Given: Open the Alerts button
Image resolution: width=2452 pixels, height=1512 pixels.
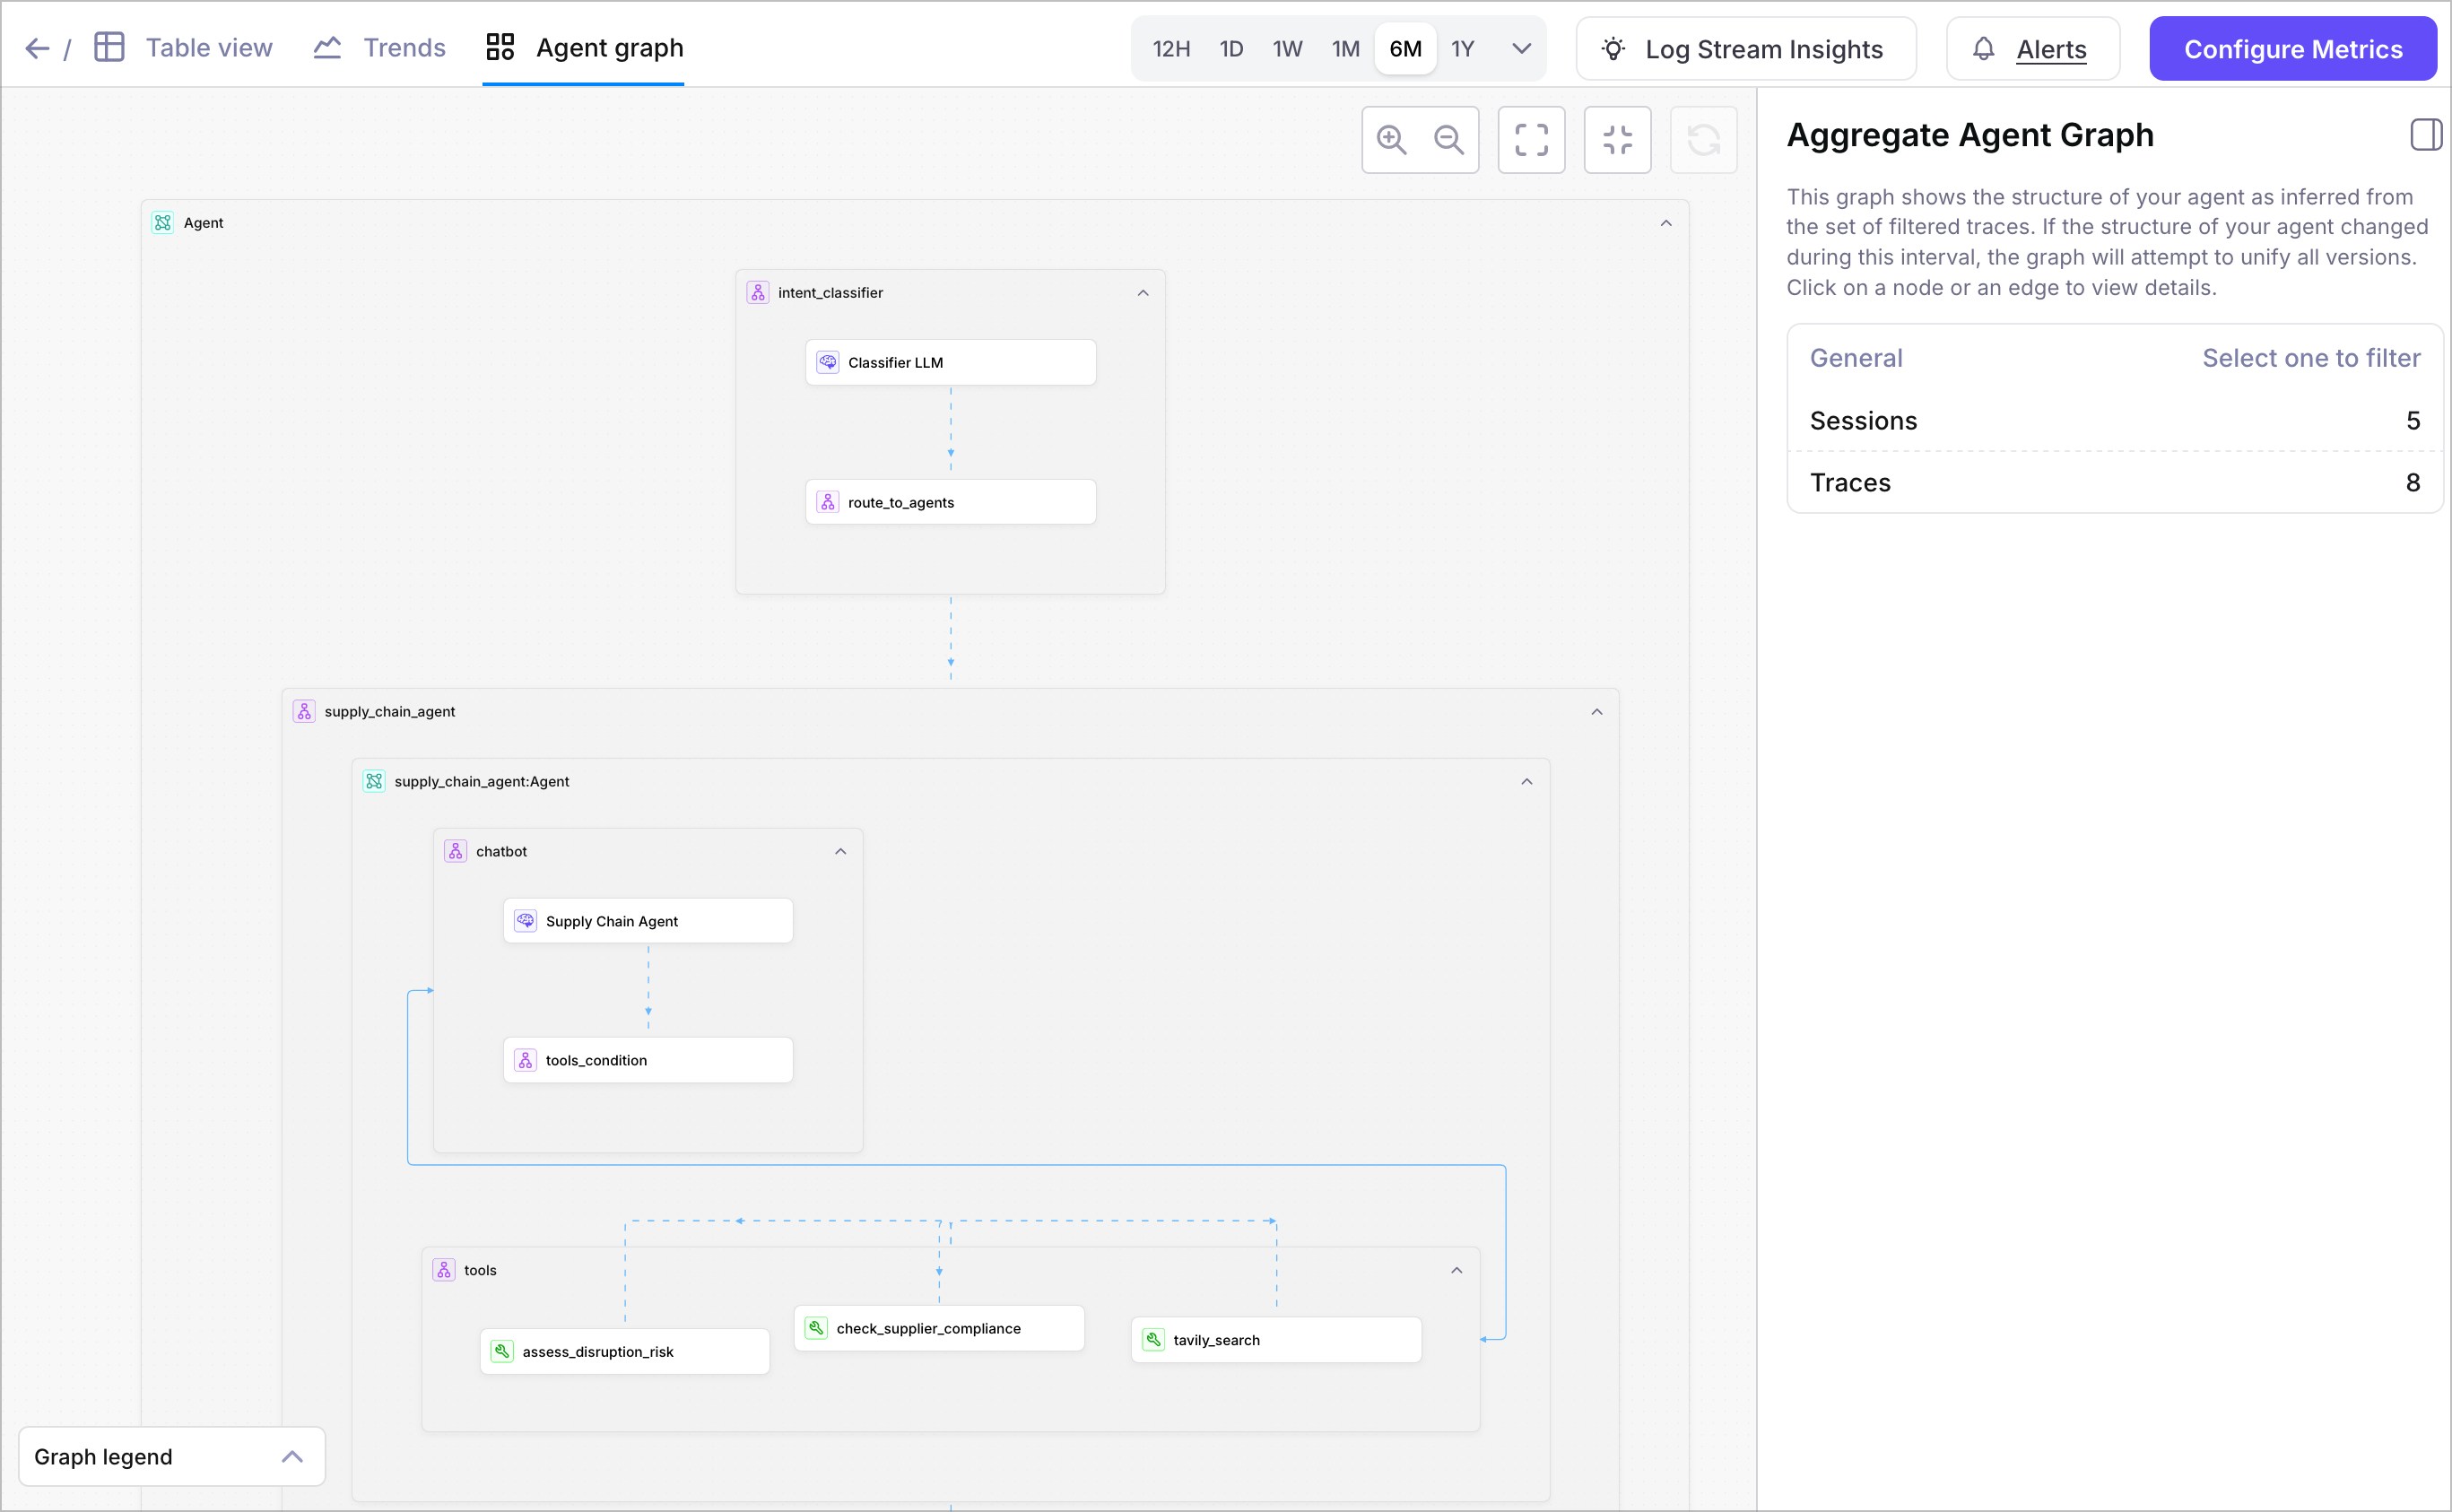Looking at the screenshot, I should coord(2033,49).
